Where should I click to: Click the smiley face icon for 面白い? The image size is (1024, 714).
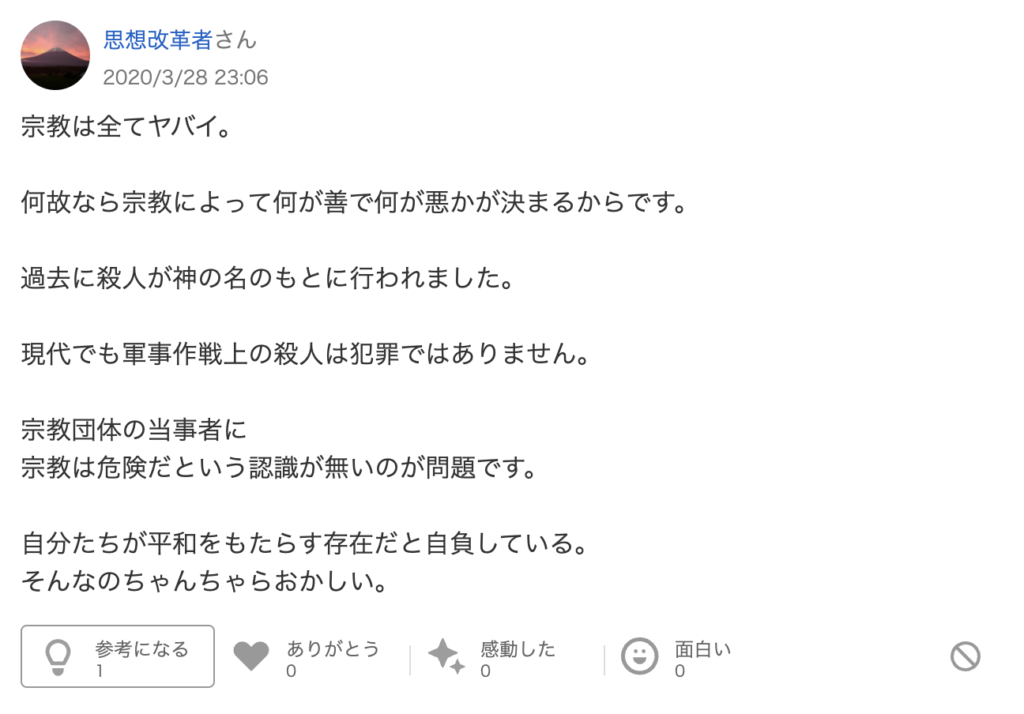[x=639, y=656]
